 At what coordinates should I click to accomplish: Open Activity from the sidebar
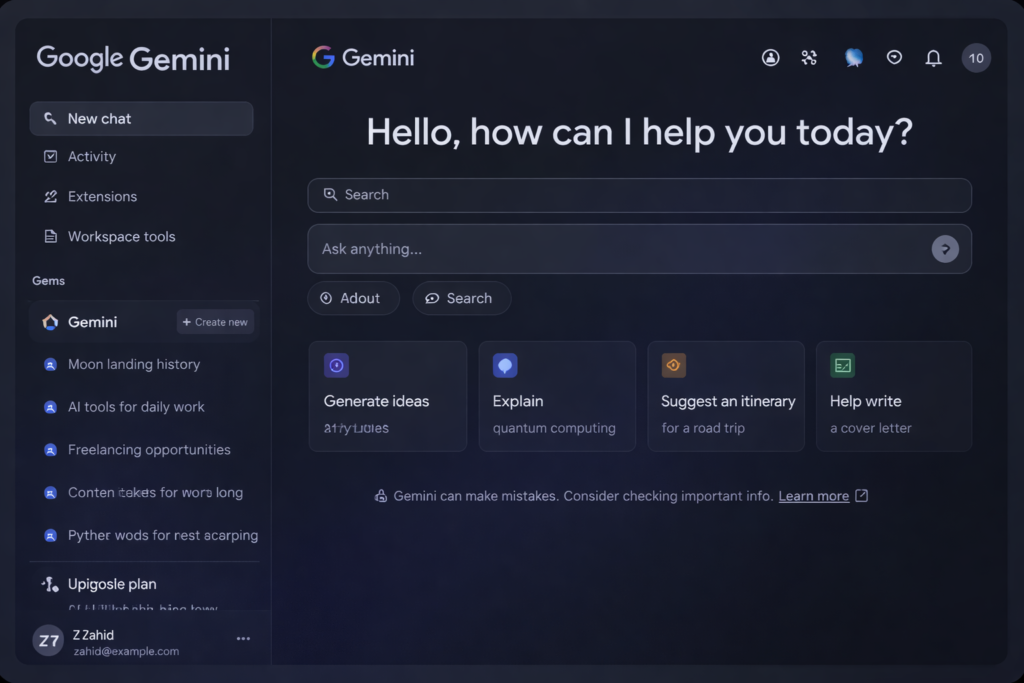(x=91, y=157)
